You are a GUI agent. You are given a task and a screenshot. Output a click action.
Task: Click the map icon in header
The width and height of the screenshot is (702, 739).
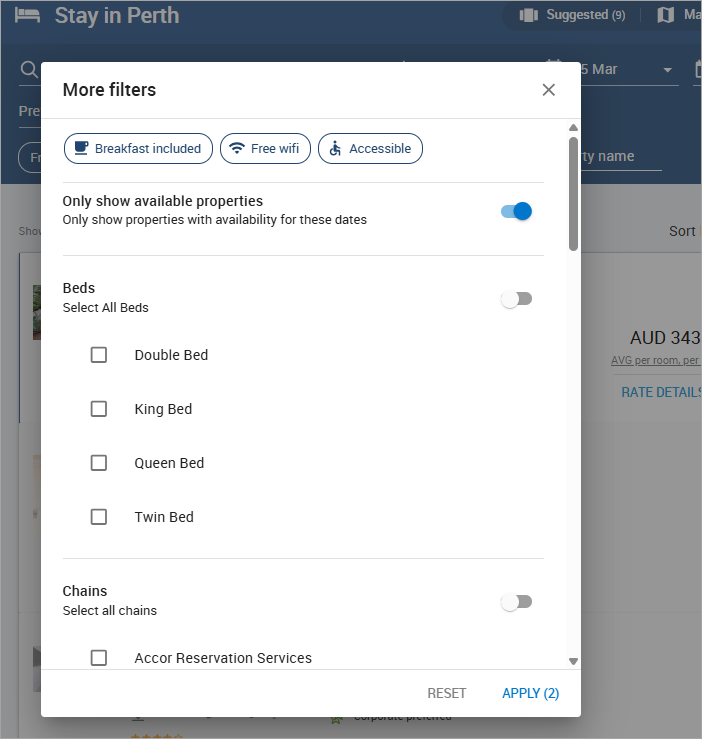[x=665, y=15]
